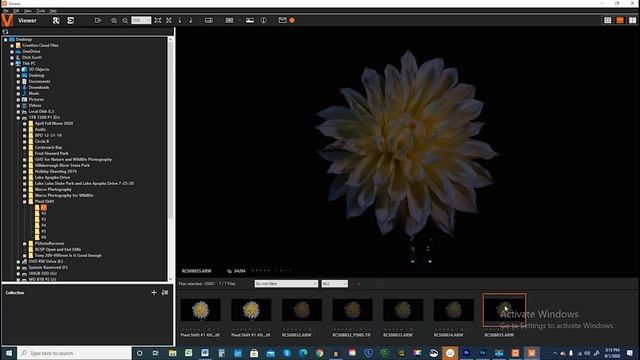Click the output/export image toolbar icon
This screenshot has width=640, height=360.
click(x=98, y=20)
